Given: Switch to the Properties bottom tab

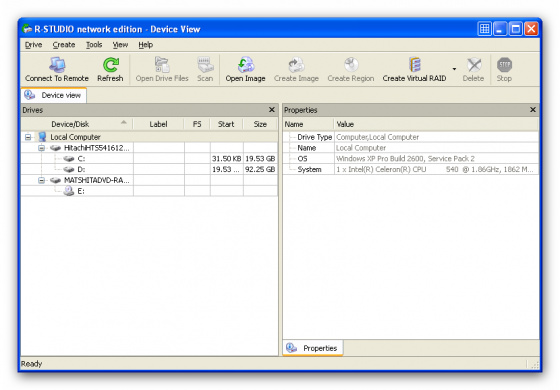Looking at the screenshot, I should (313, 348).
